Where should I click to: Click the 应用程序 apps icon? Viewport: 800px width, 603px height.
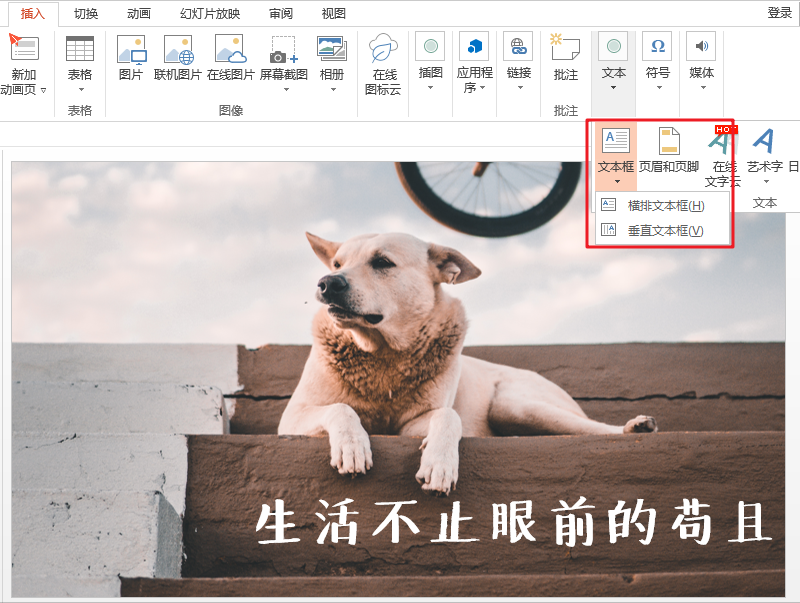coord(474,46)
